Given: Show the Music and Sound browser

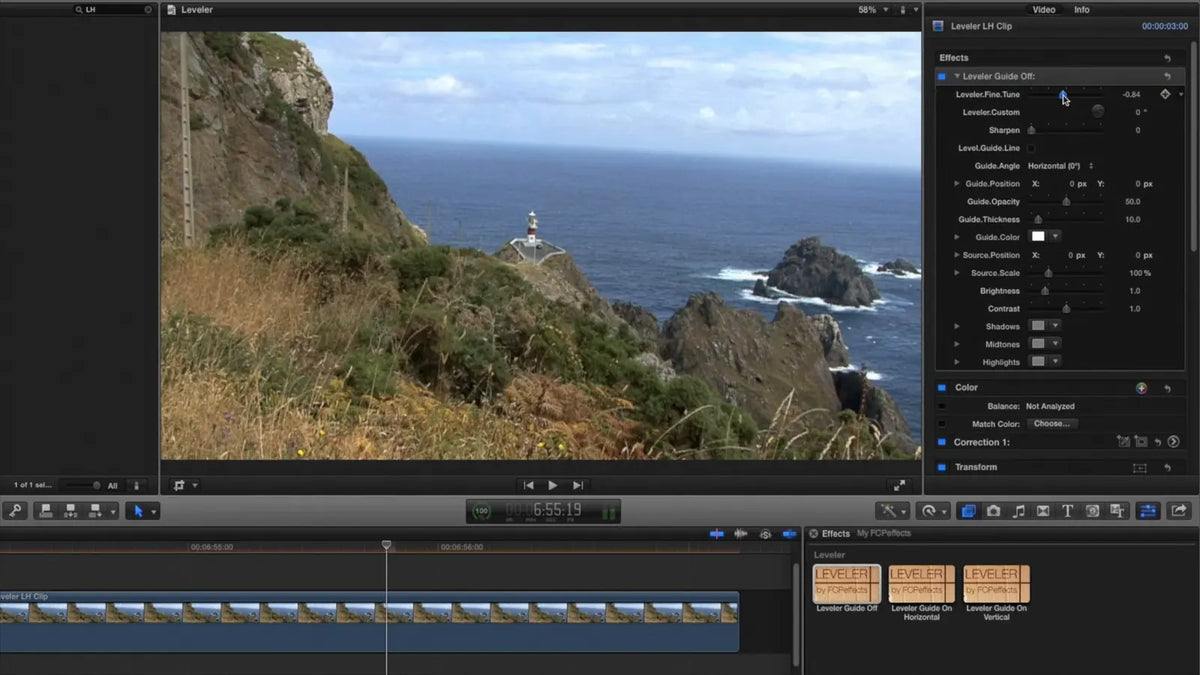Looking at the screenshot, I should 1018,511.
